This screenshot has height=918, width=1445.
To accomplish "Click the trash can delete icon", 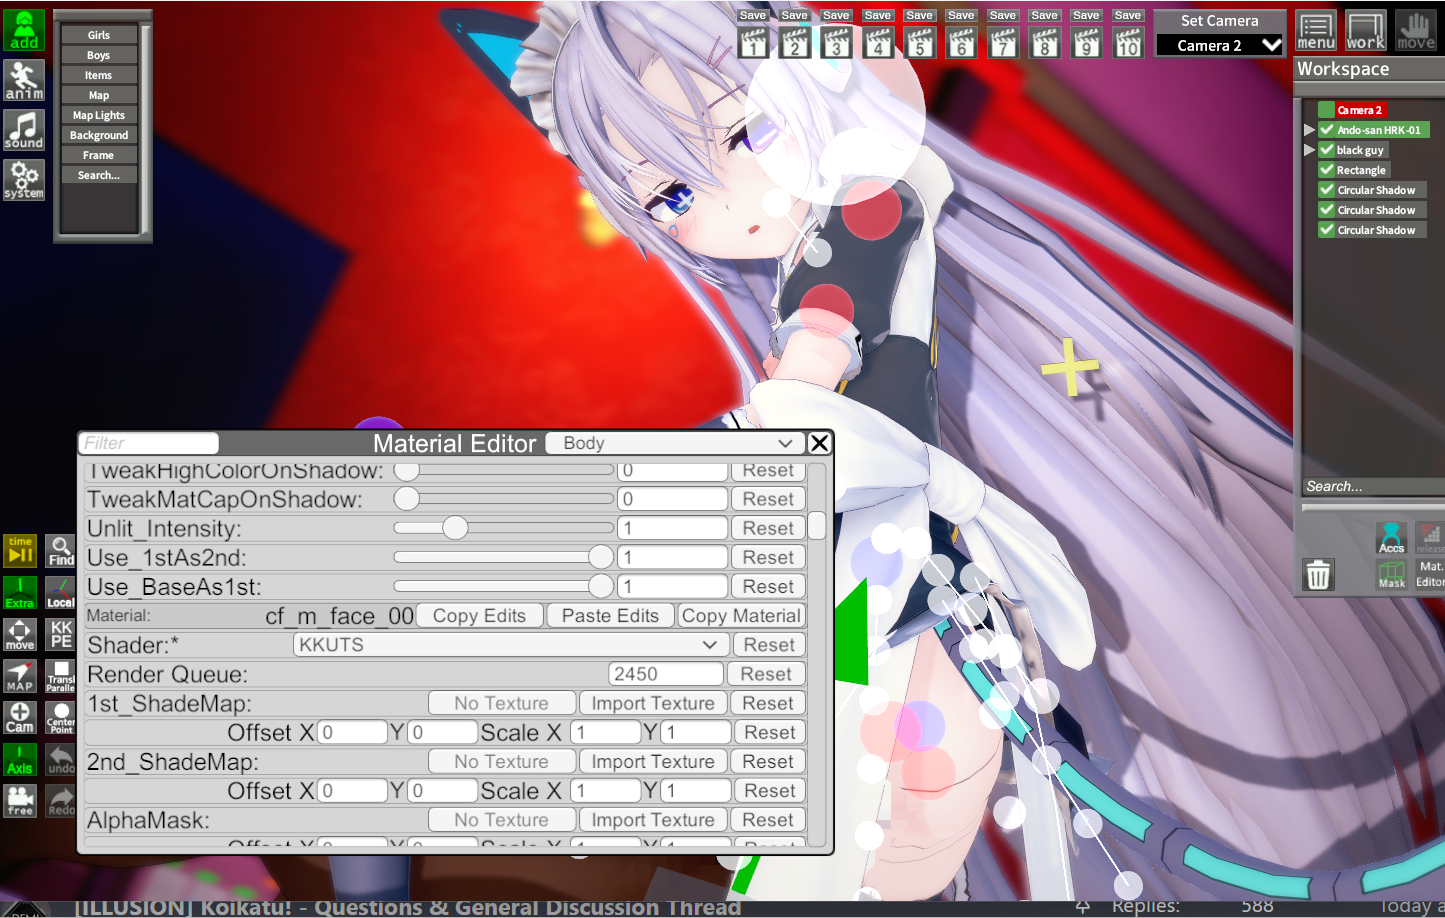I will (x=1318, y=575).
